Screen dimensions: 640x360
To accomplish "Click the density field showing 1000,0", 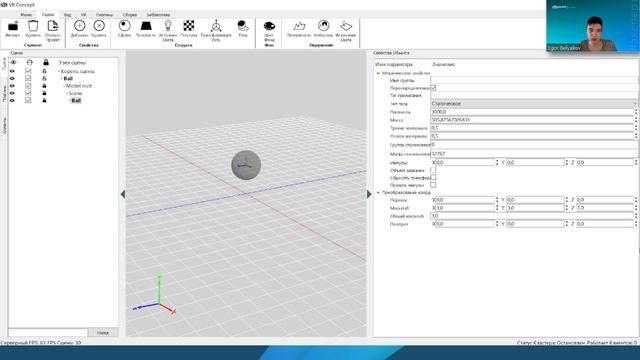I will click(532, 112).
